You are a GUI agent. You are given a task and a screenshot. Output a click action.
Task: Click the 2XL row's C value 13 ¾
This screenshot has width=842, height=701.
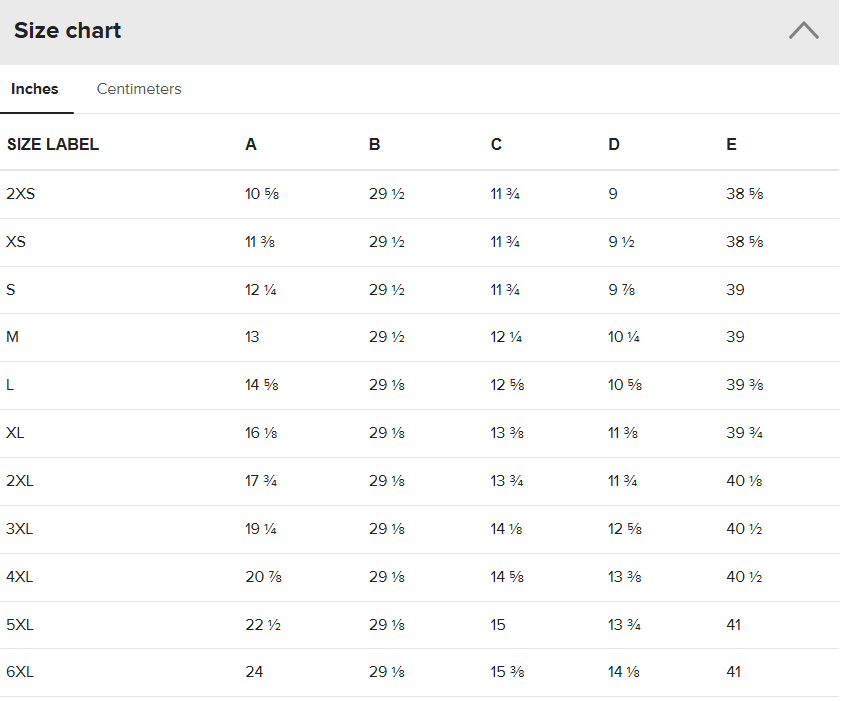507,481
